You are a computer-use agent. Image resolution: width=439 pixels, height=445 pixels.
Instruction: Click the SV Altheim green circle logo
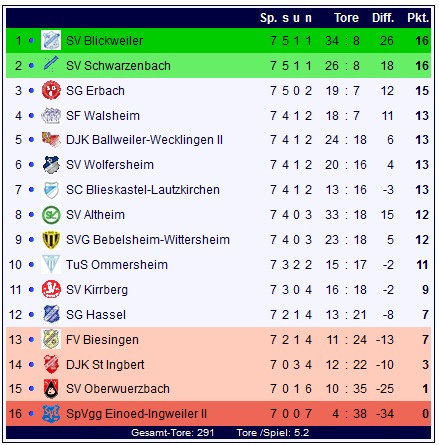click(51, 215)
